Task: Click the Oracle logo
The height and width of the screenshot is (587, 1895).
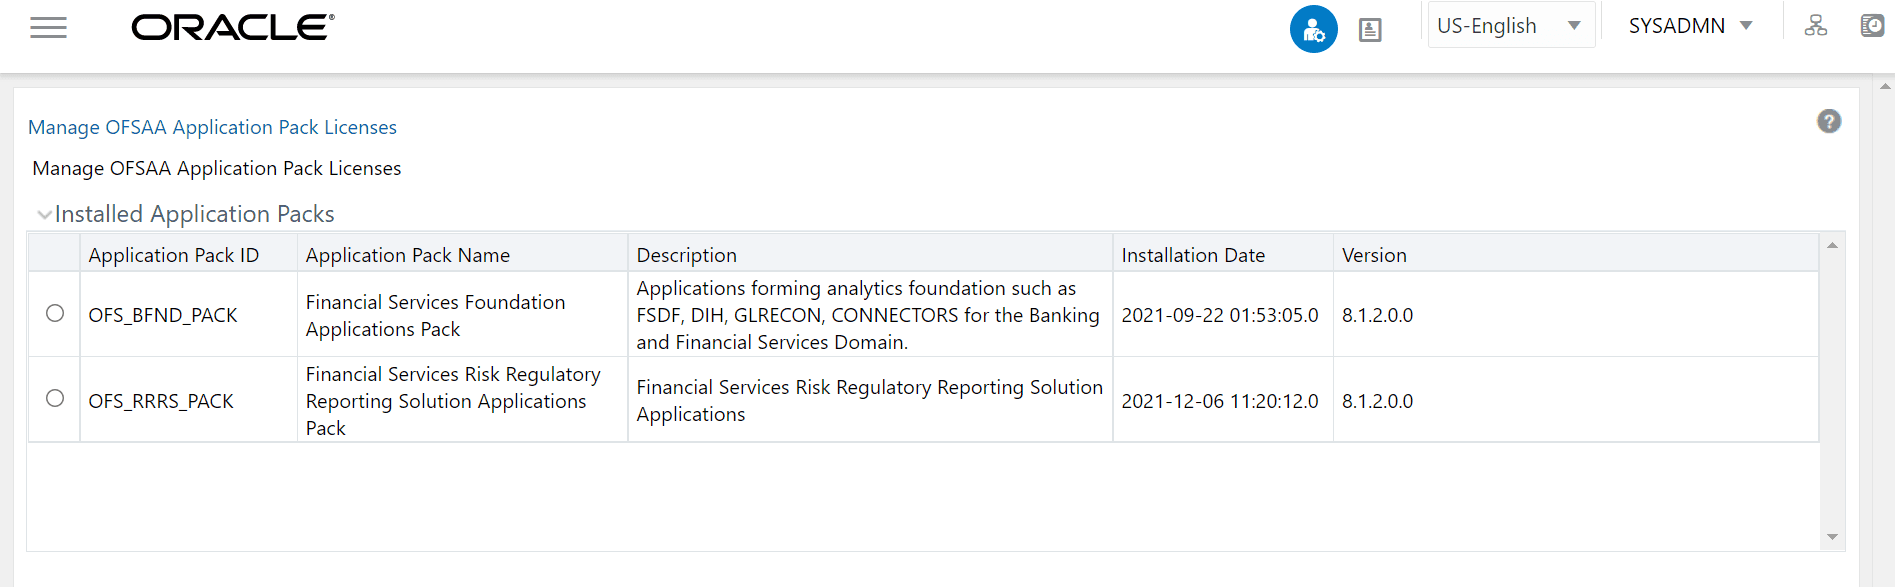Action: tap(230, 27)
